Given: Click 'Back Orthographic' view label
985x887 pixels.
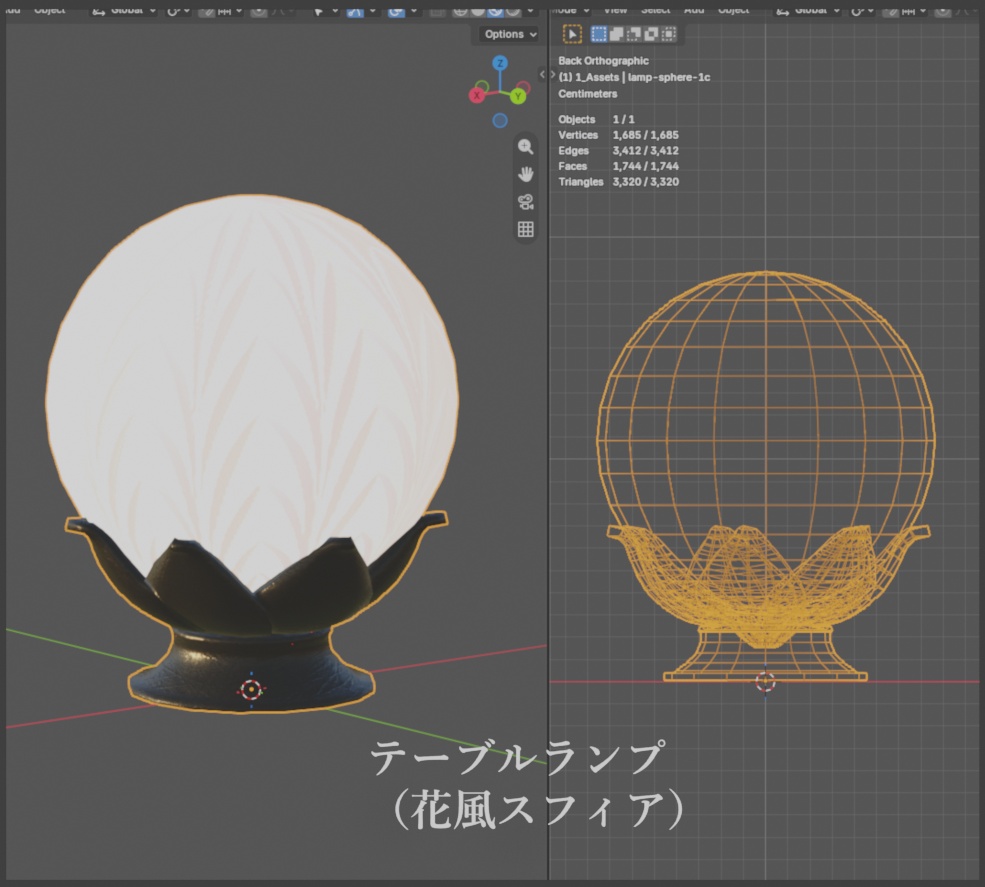Looking at the screenshot, I should 603,61.
